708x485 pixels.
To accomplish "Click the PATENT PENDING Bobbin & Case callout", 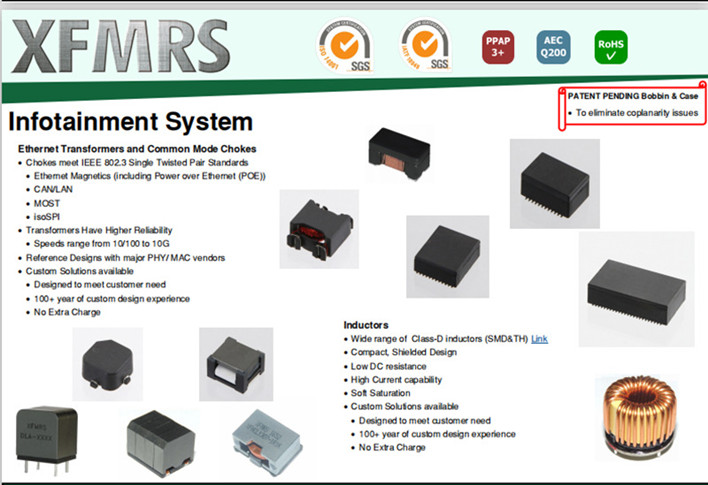I will click(632, 96).
